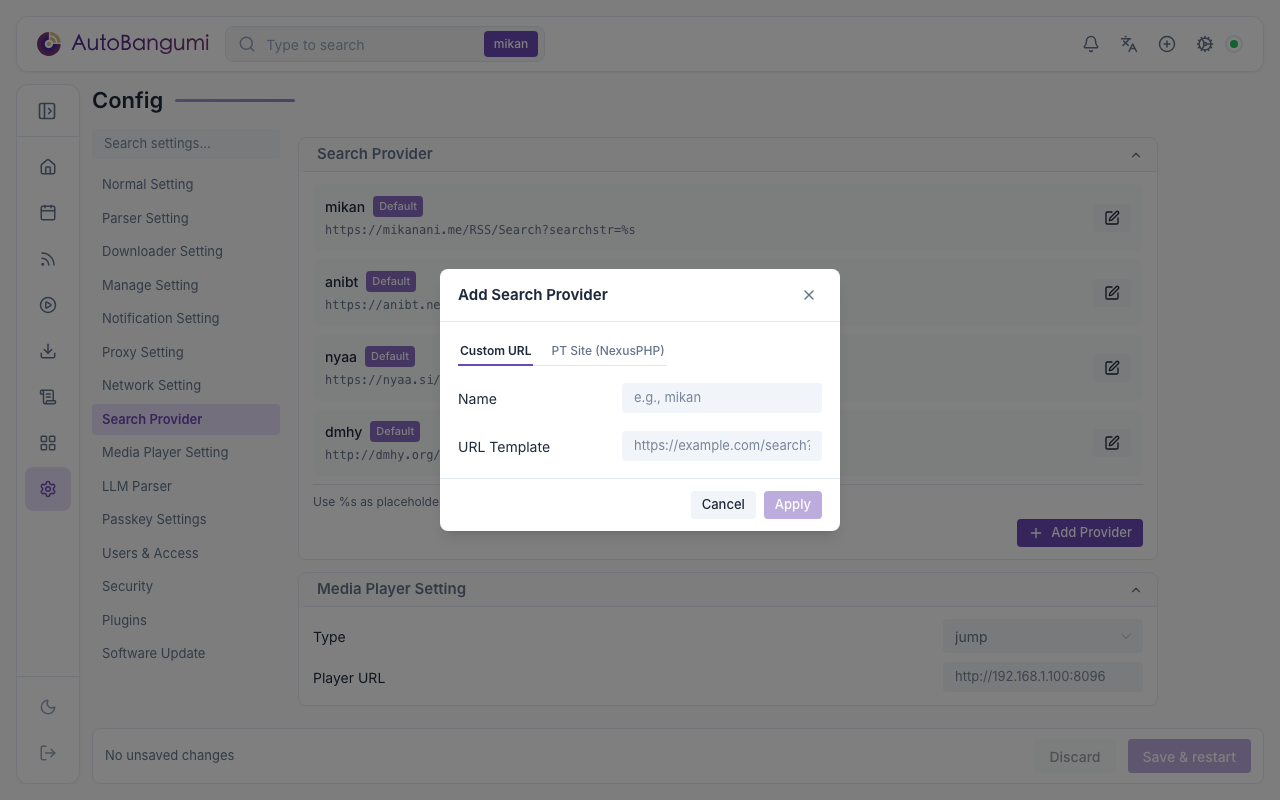1280x800 pixels.
Task: Open the media player Type dropdown
Action: (x=1042, y=637)
